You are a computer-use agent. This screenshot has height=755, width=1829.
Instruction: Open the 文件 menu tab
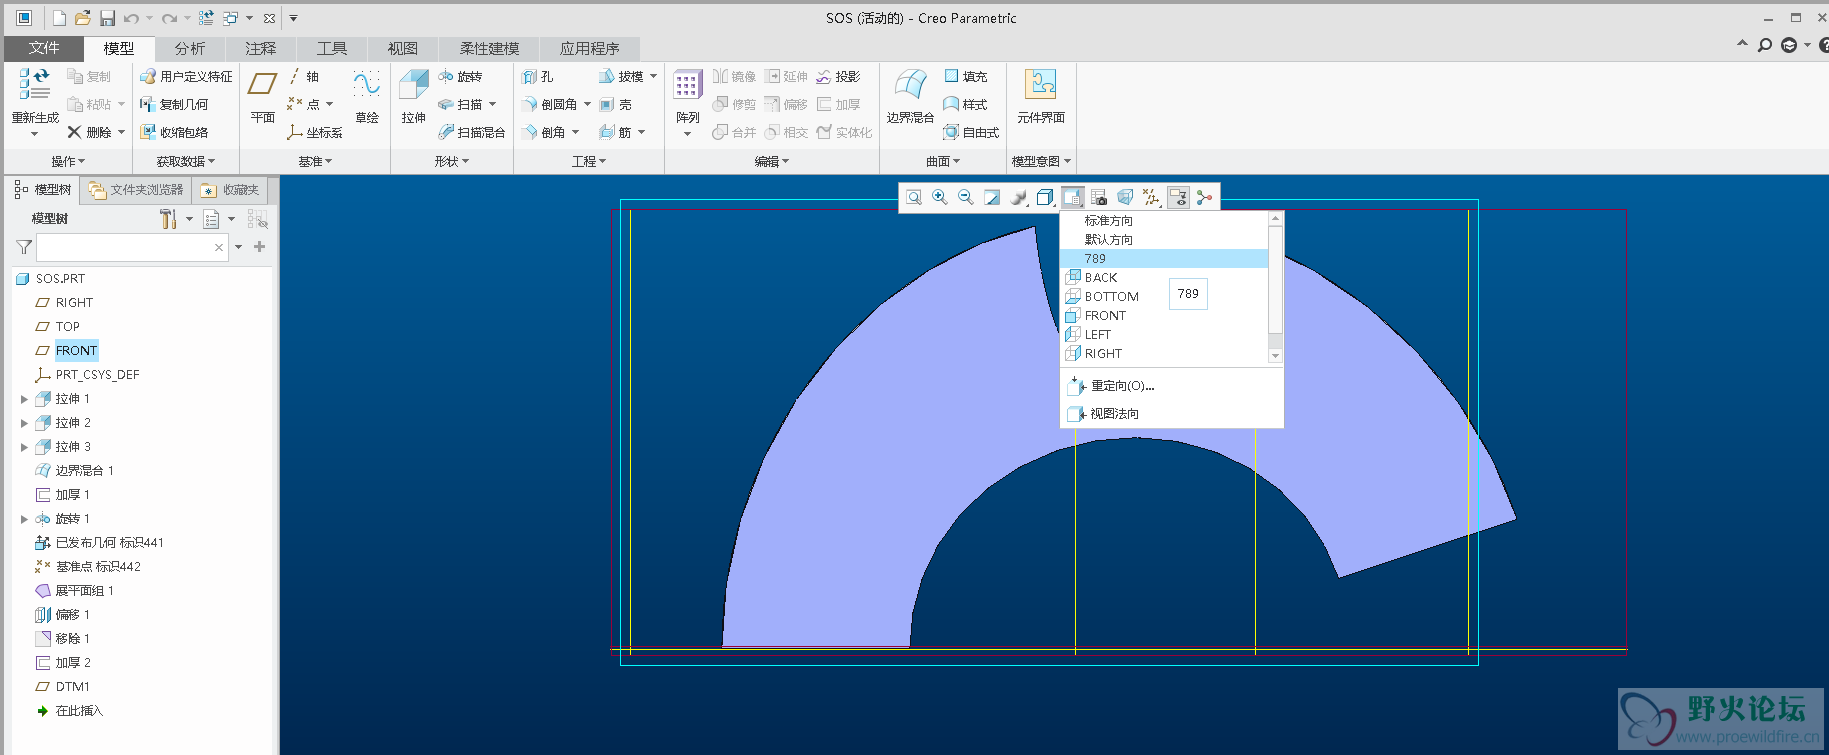pyautogui.click(x=44, y=48)
